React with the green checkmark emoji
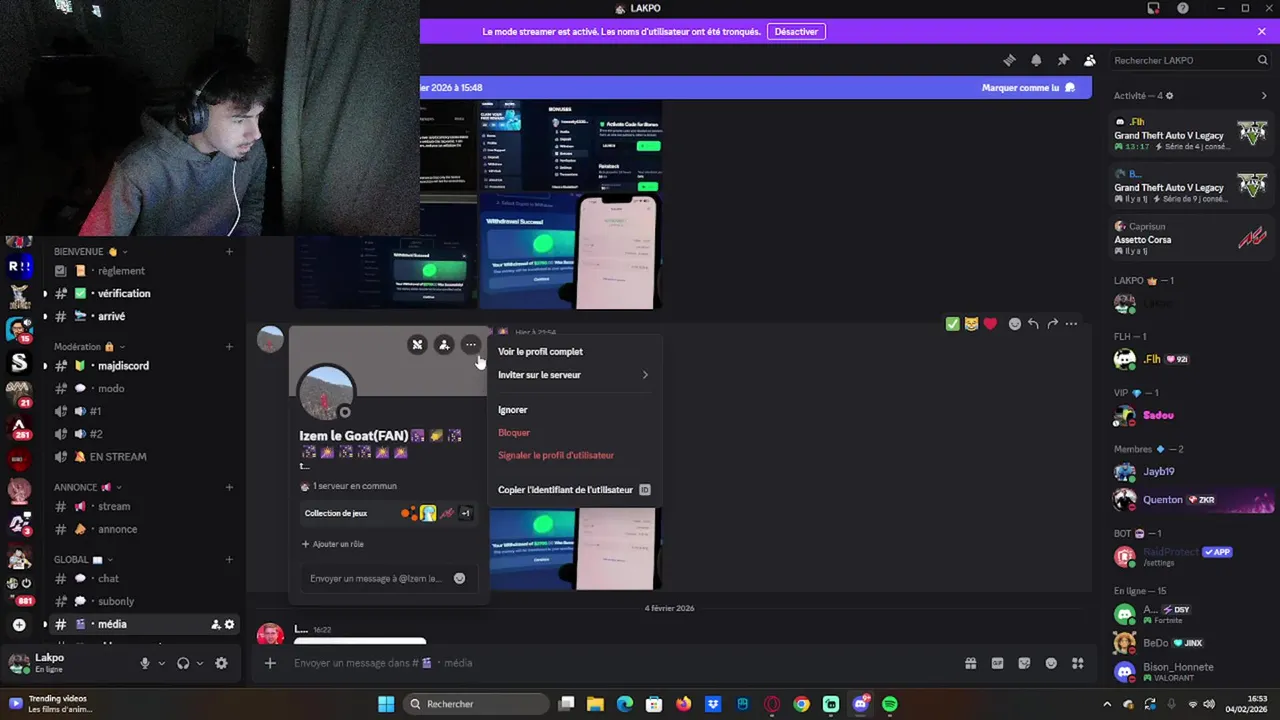 click(952, 324)
